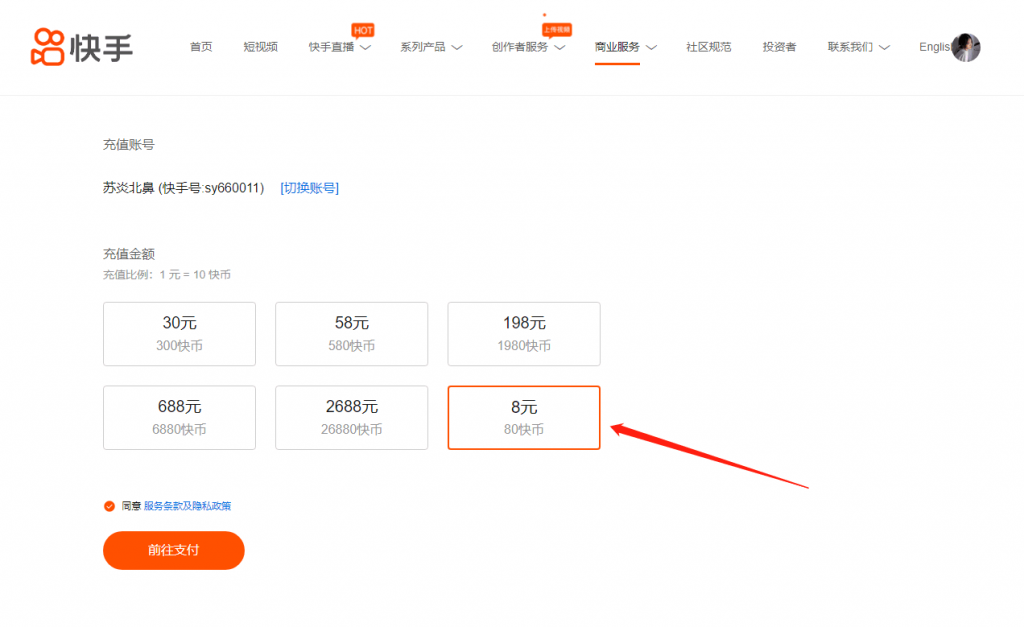Select the 首页 menu item
Image resolution: width=1024 pixels, height=627 pixels.
coord(202,46)
